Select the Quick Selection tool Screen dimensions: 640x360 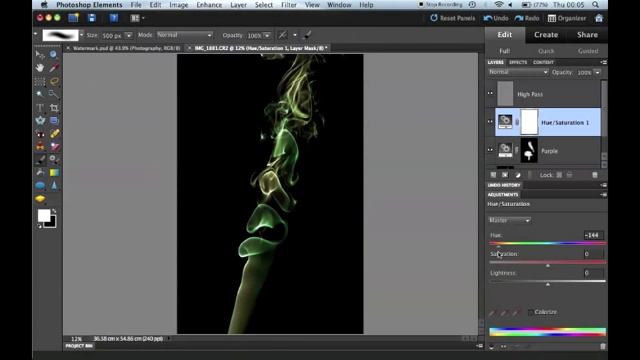[x=53, y=94]
